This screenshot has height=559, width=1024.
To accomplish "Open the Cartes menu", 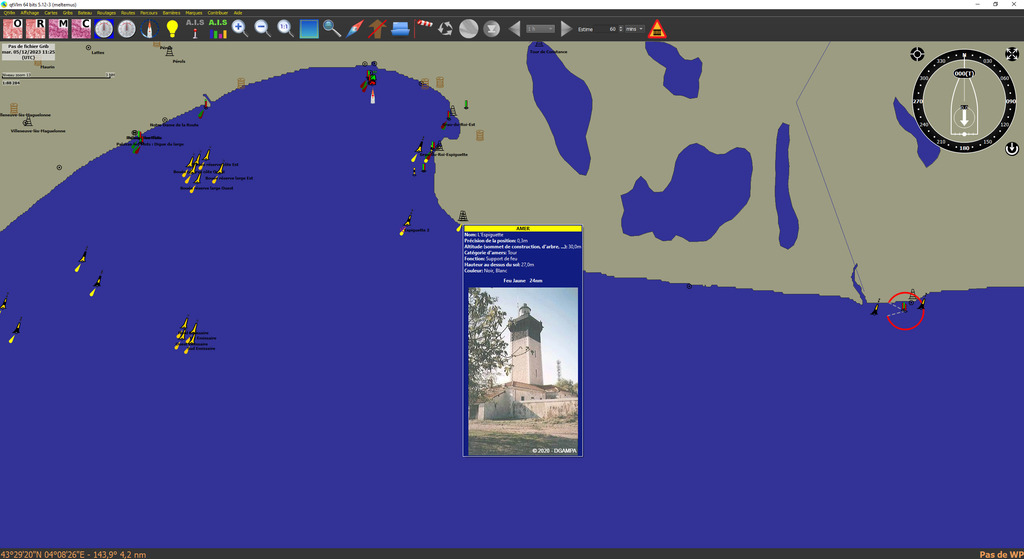I will click(x=50, y=12).
